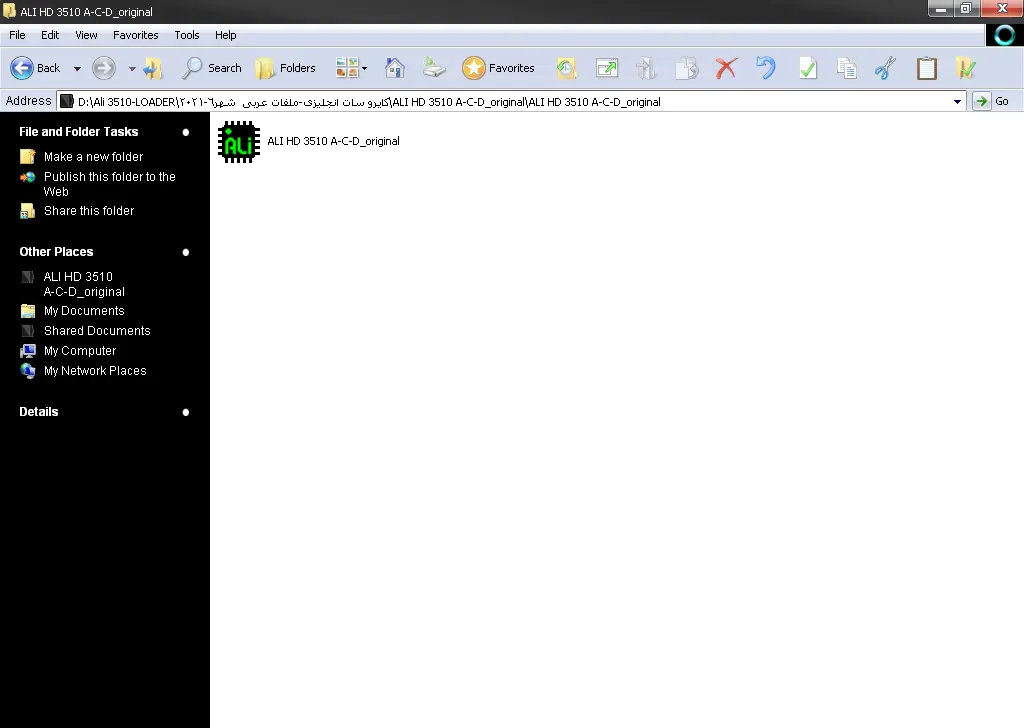
Task: Click the Move To icon
Action: click(x=646, y=68)
